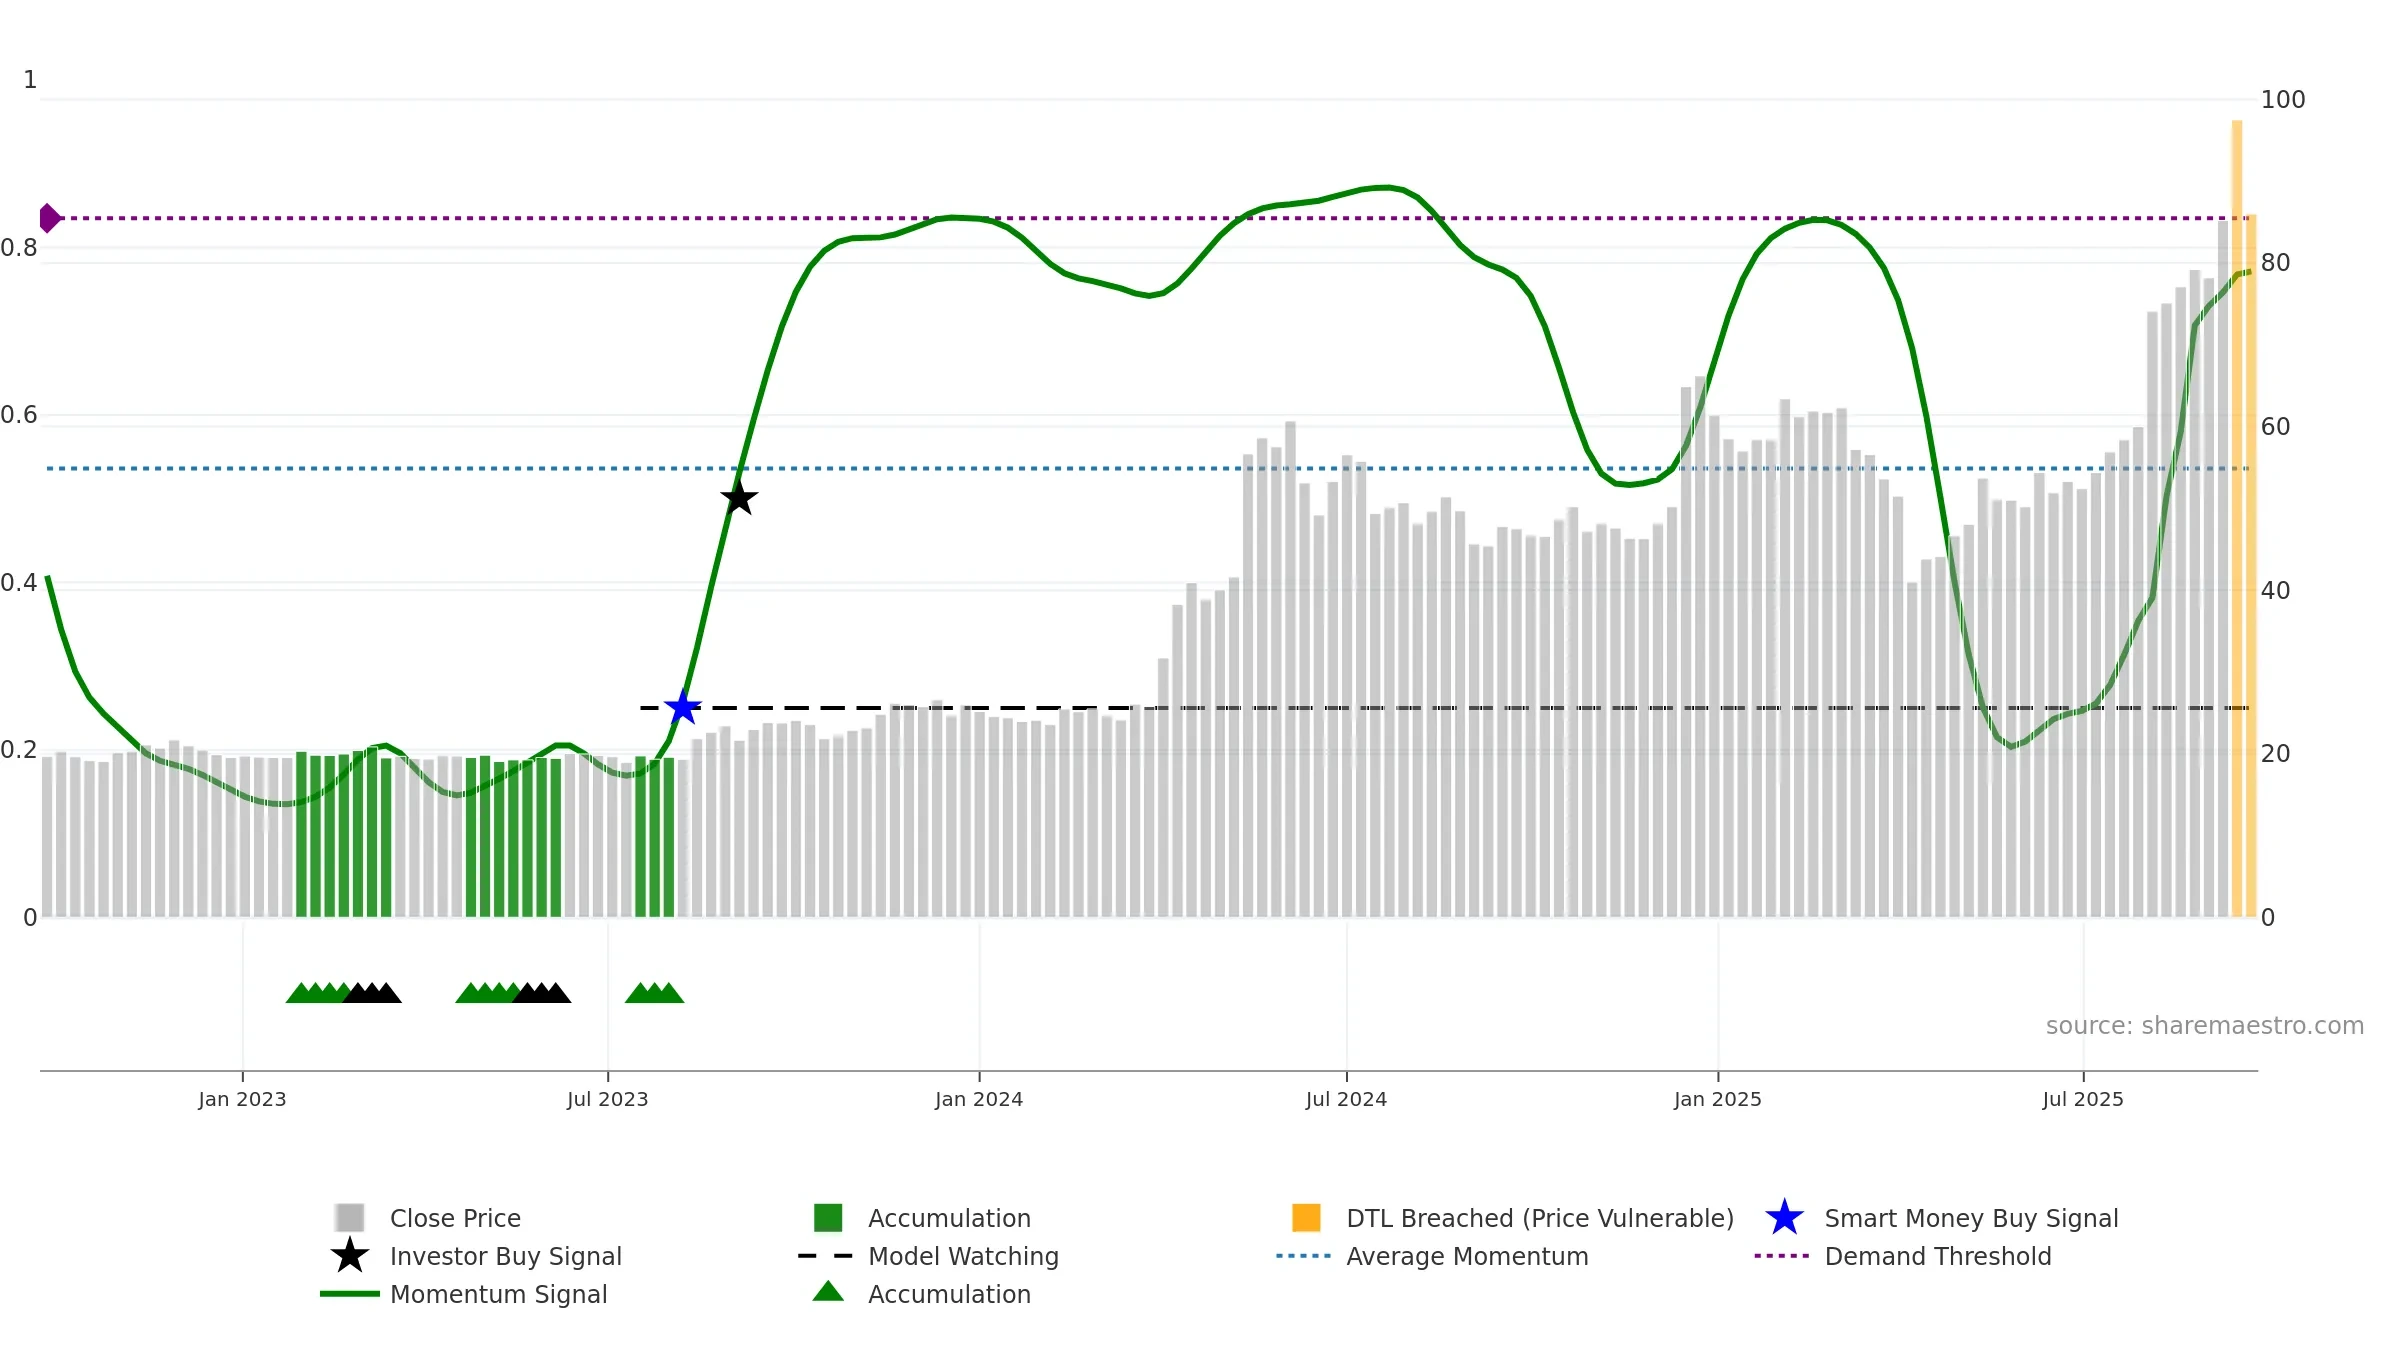Select 'Demand Threshold' legend label
2400x1350 pixels.
(x=1938, y=1256)
